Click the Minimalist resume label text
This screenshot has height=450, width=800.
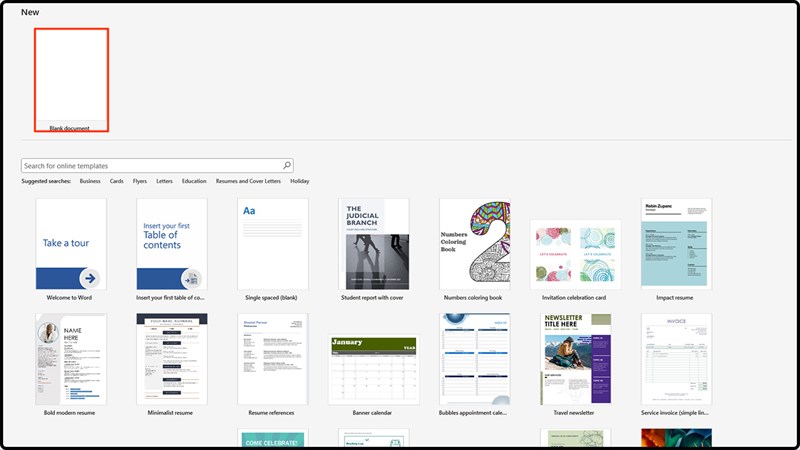pyautogui.click(x=170, y=413)
